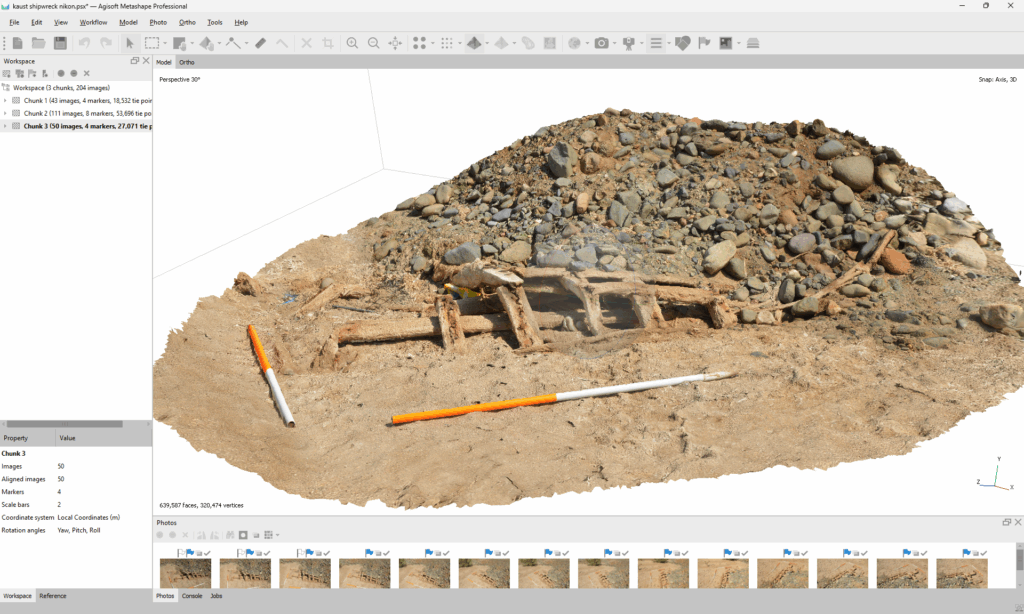The width and height of the screenshot is (1024, 614).
Task: Open the Tools menu
Action: tap(215, 22)
